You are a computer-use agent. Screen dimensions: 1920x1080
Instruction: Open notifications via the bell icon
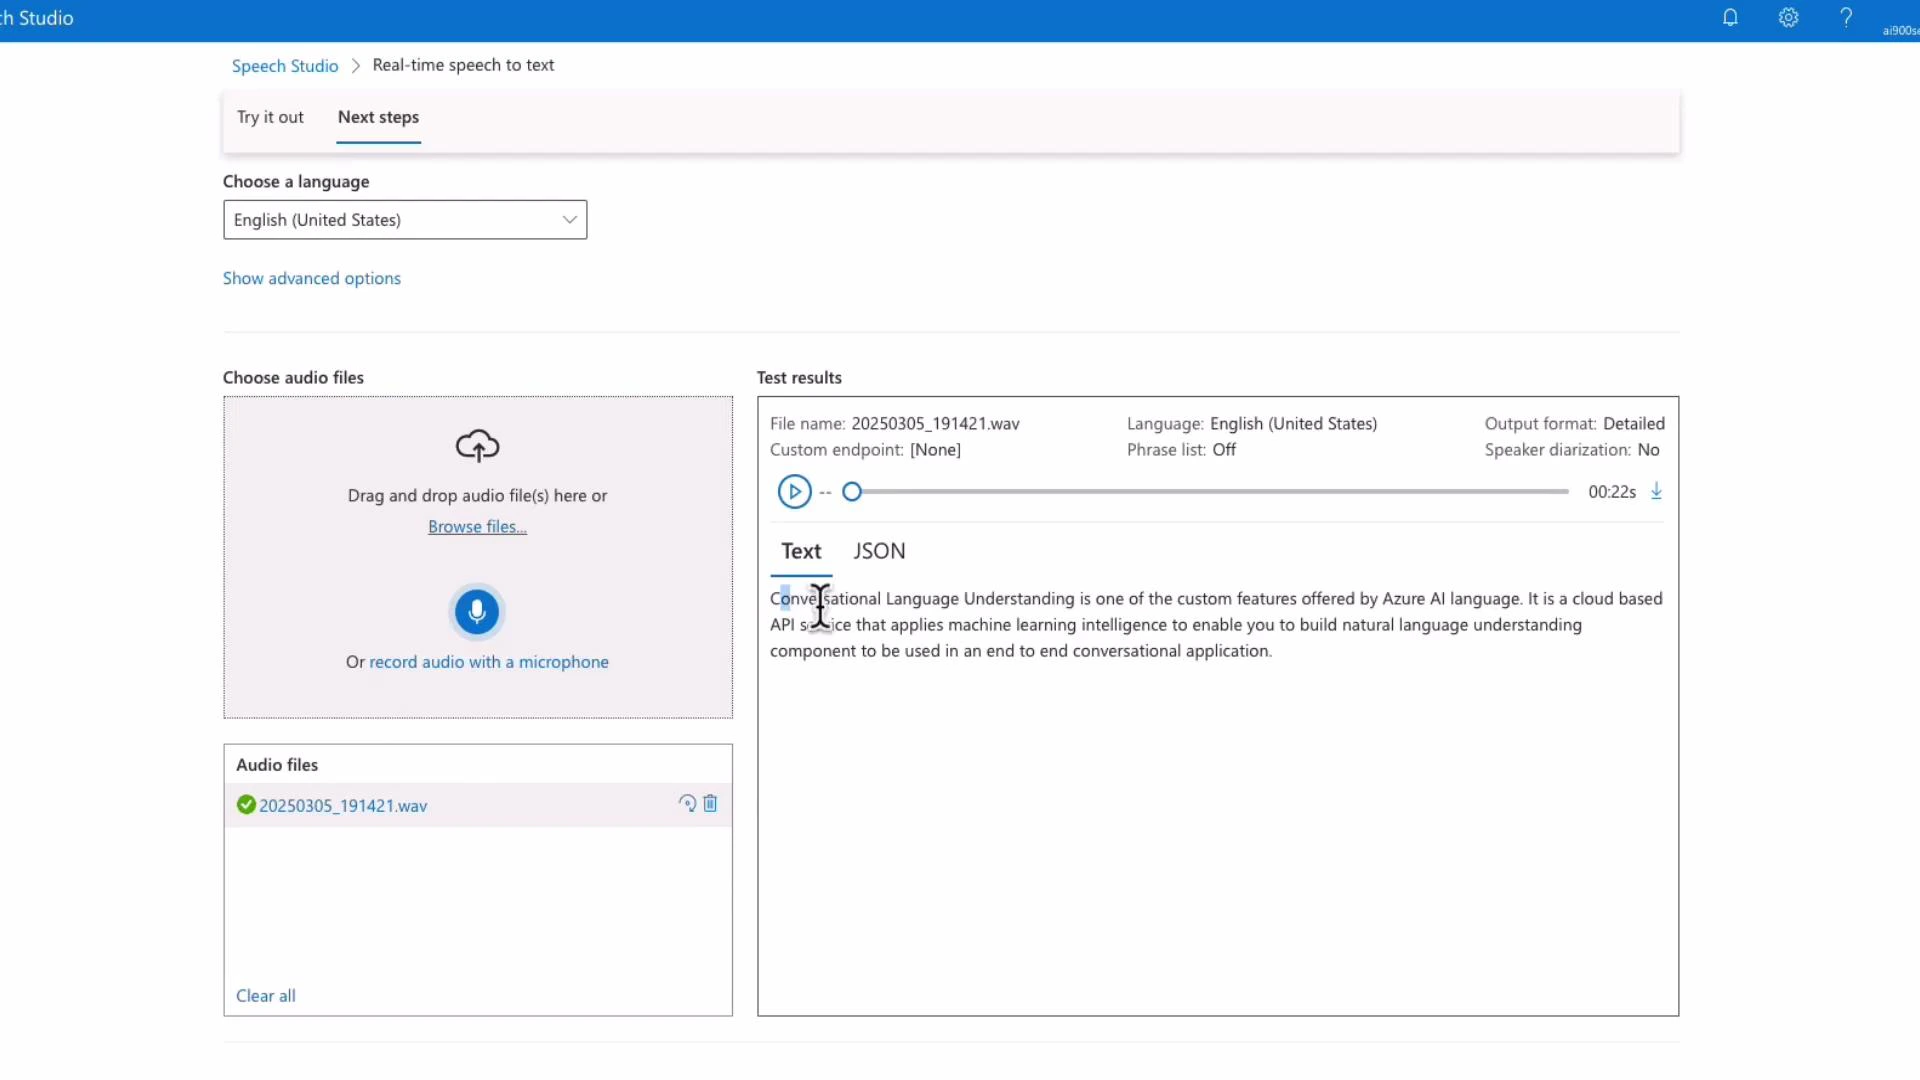point(1731,17)
